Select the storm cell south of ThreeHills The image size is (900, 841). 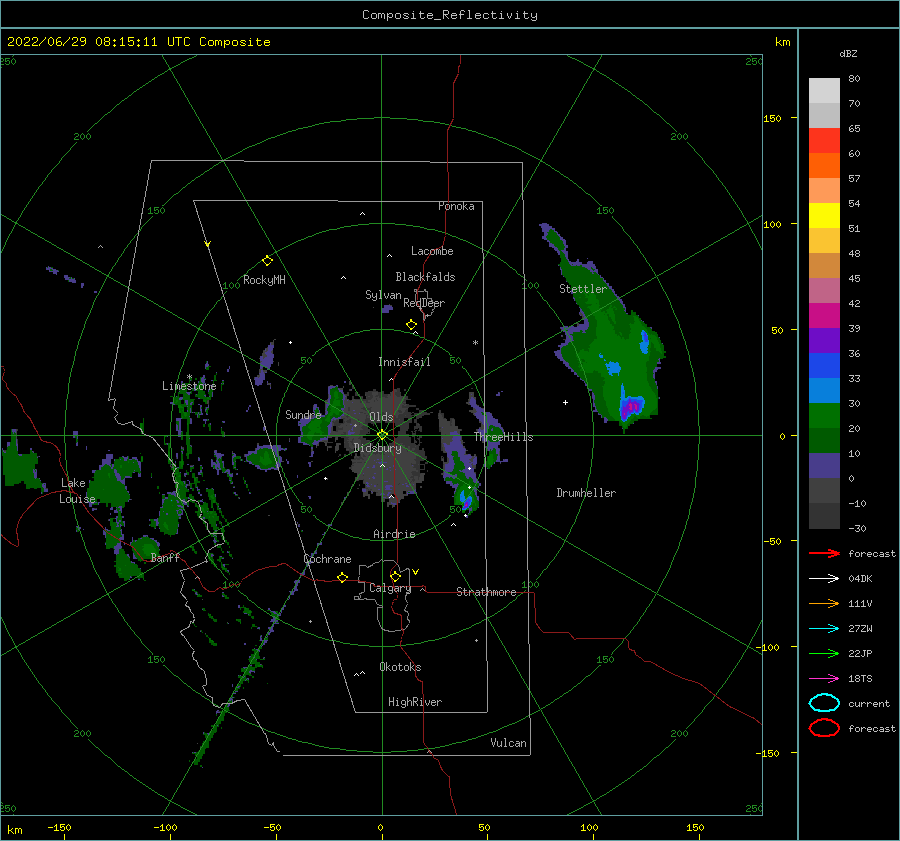[465, 498]
